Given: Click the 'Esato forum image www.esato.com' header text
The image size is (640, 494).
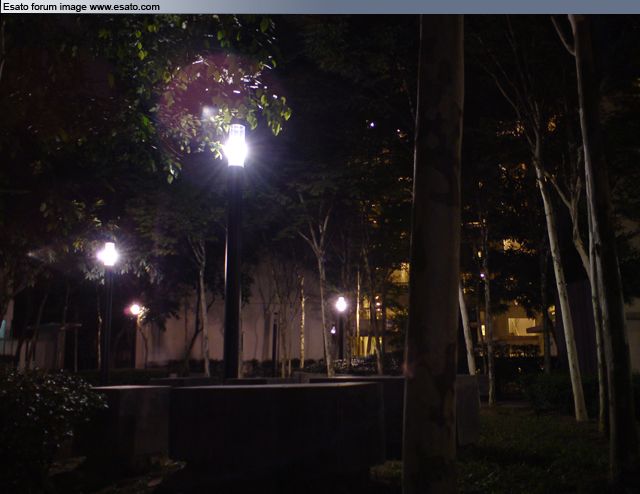Looking at the screenshot, I should pyautogui.click(x=81, y=7).
